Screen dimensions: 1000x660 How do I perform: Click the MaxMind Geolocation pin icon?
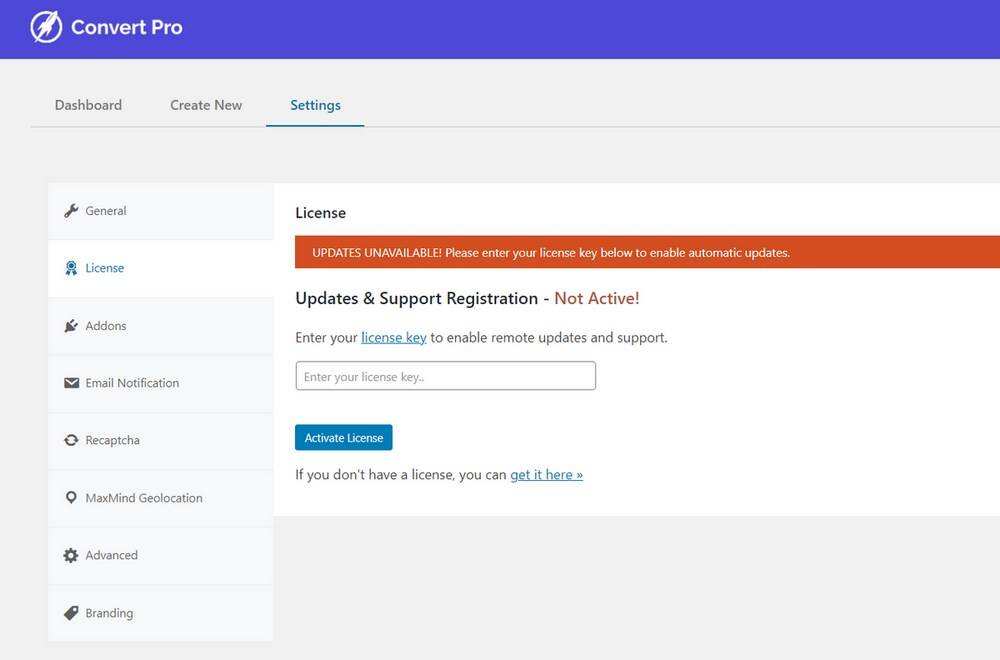(x=71, y=498)
